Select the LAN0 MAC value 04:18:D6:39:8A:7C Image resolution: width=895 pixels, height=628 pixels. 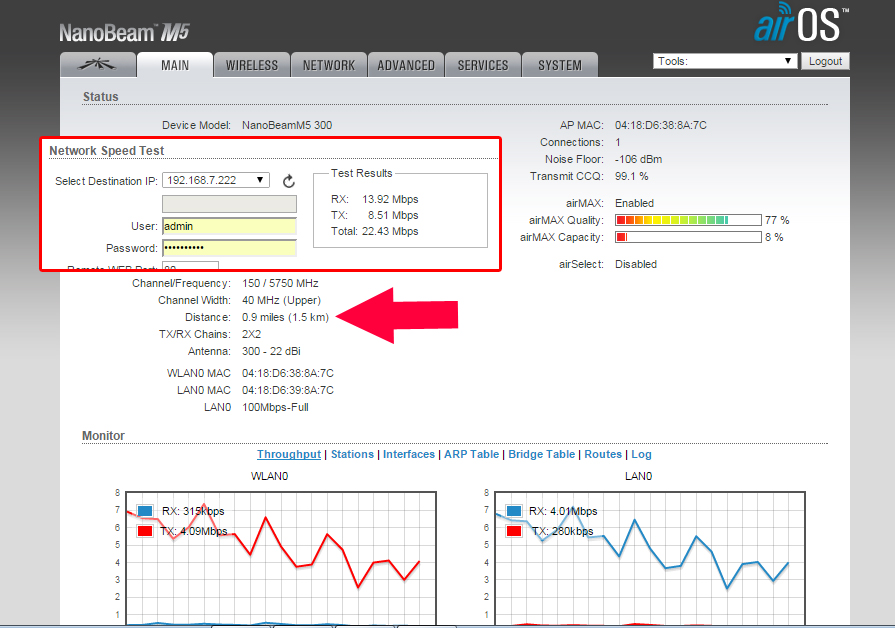(x=288, y=391)
